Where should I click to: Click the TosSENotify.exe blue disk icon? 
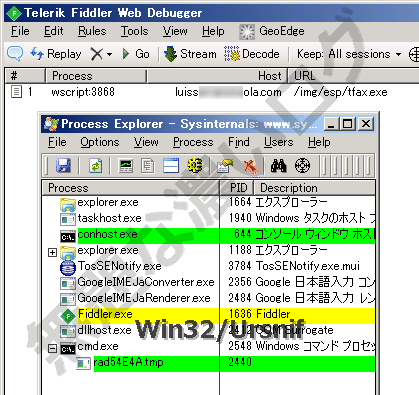pos(68,268)
